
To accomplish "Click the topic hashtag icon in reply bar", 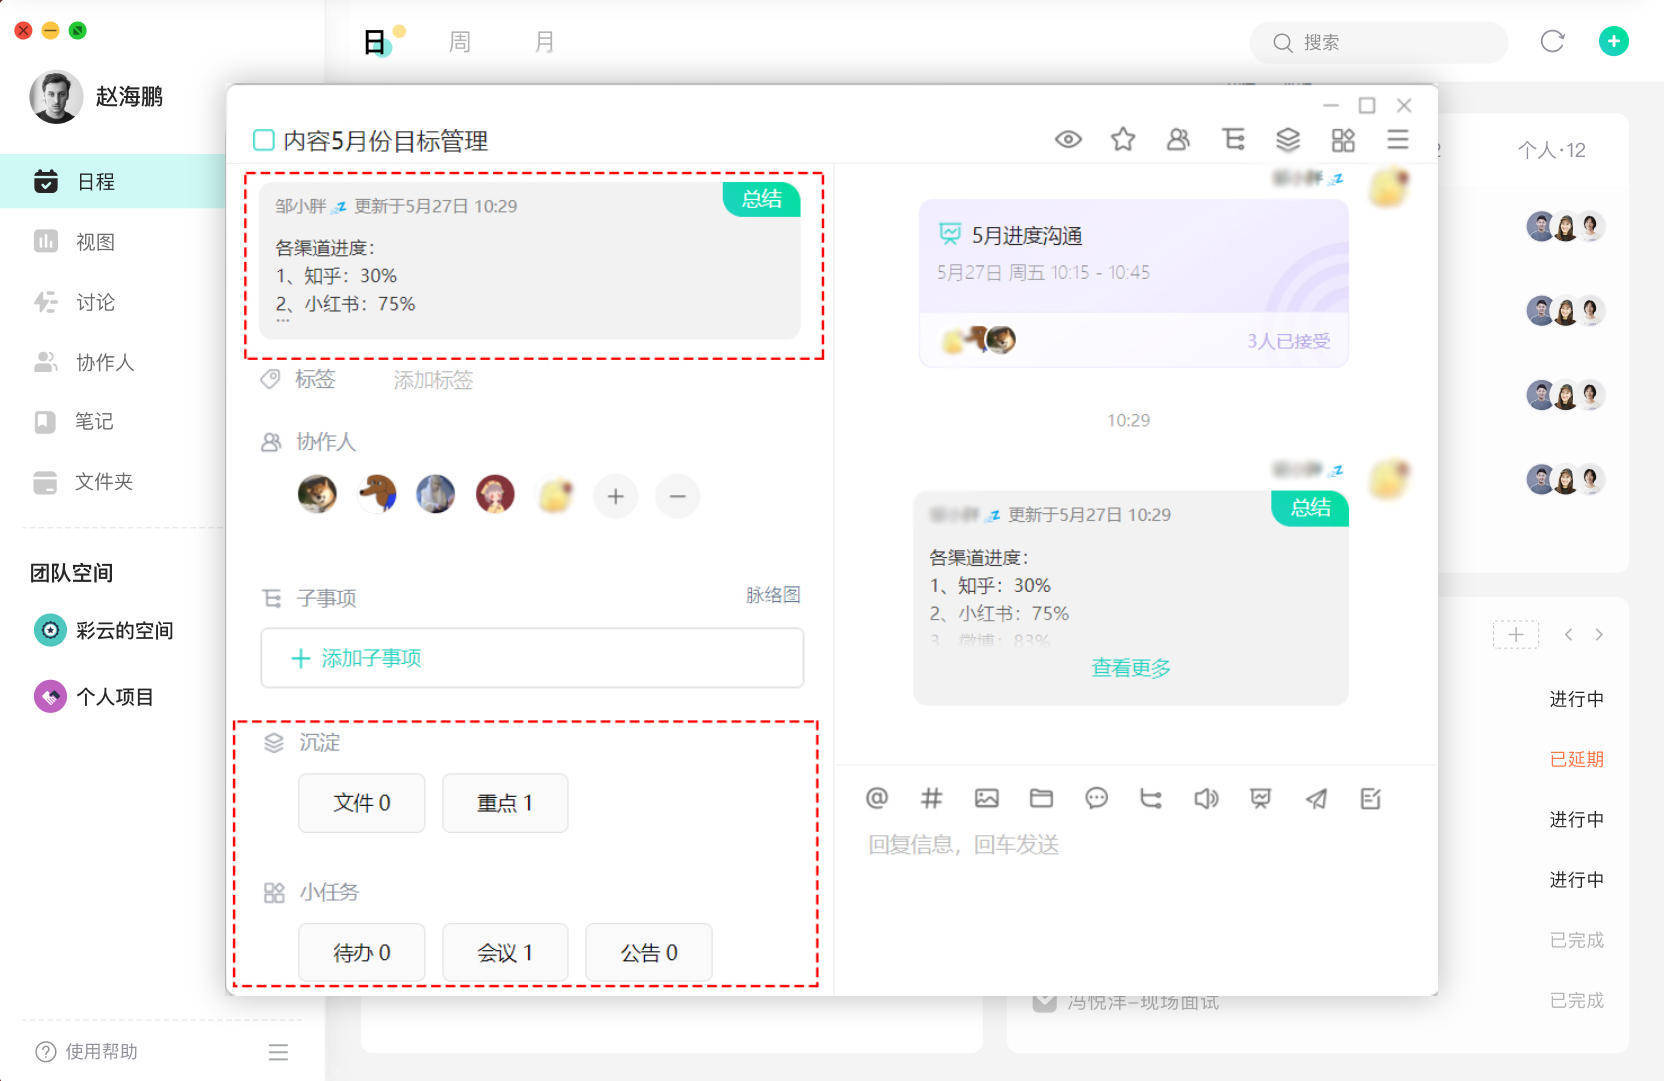I will click(931, 798).
